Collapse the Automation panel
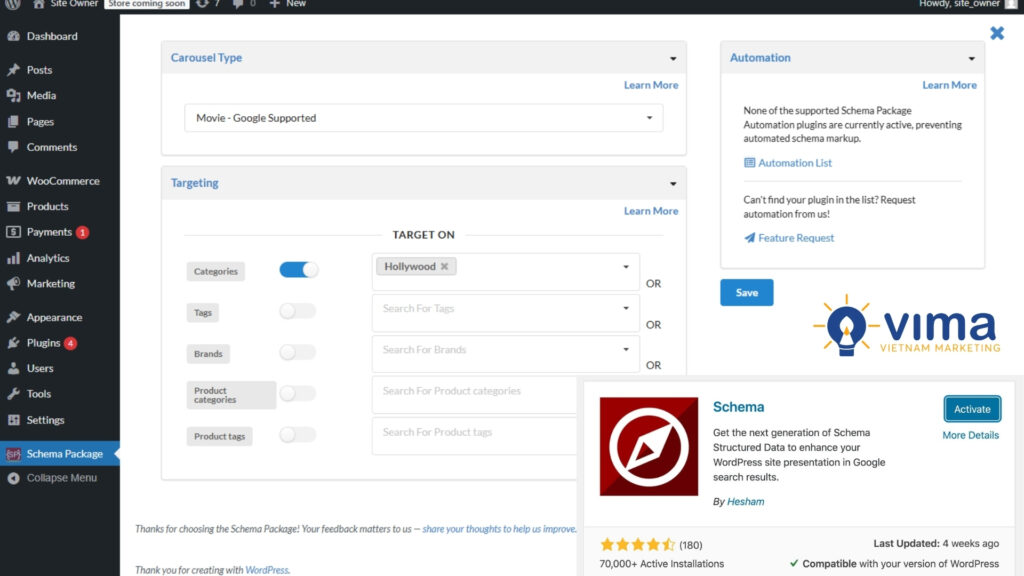The image size is (1024, 576). pyautogui.click(x=970, y=57)
